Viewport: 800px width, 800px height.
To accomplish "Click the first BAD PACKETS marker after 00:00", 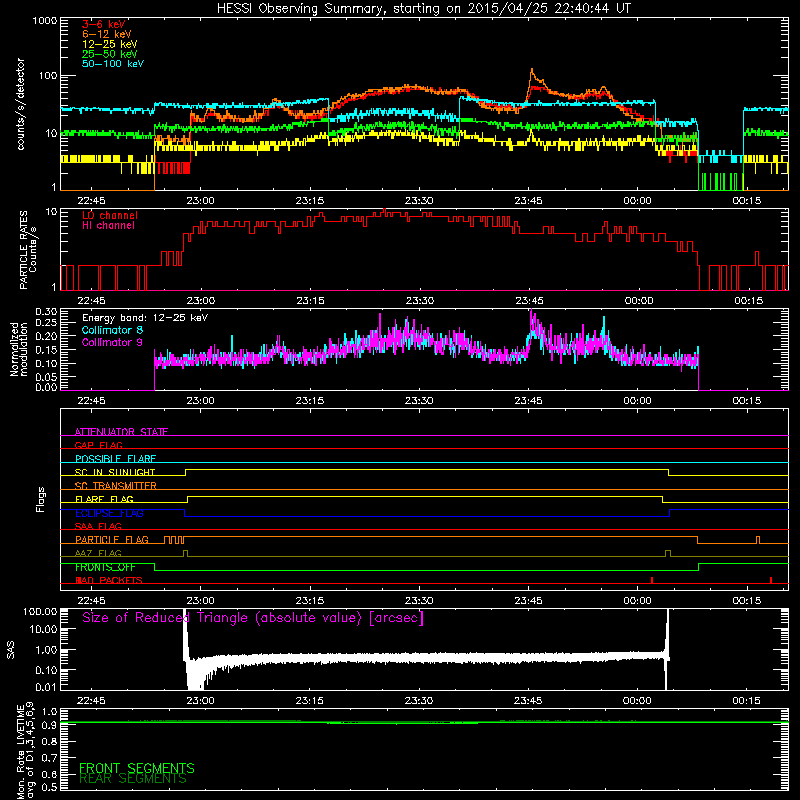I will [x=652, y=580].
